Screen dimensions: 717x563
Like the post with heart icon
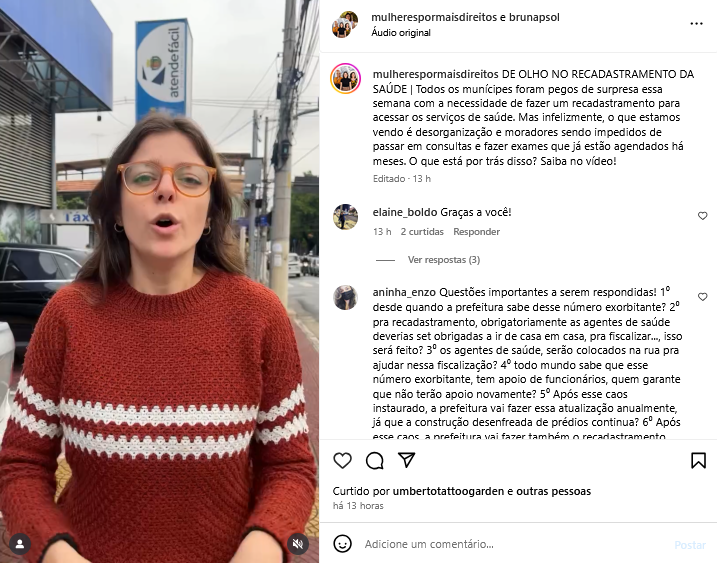coord(342,460)
